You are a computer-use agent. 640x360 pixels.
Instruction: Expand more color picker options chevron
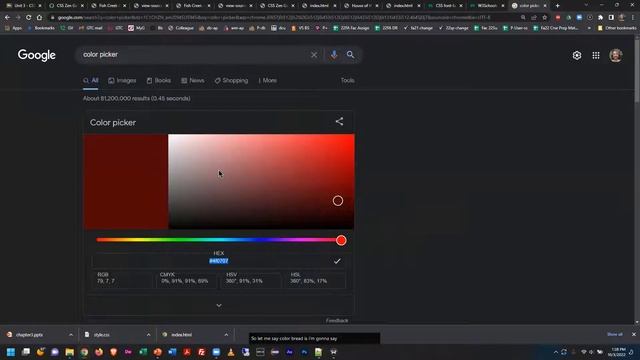[219, 305]
